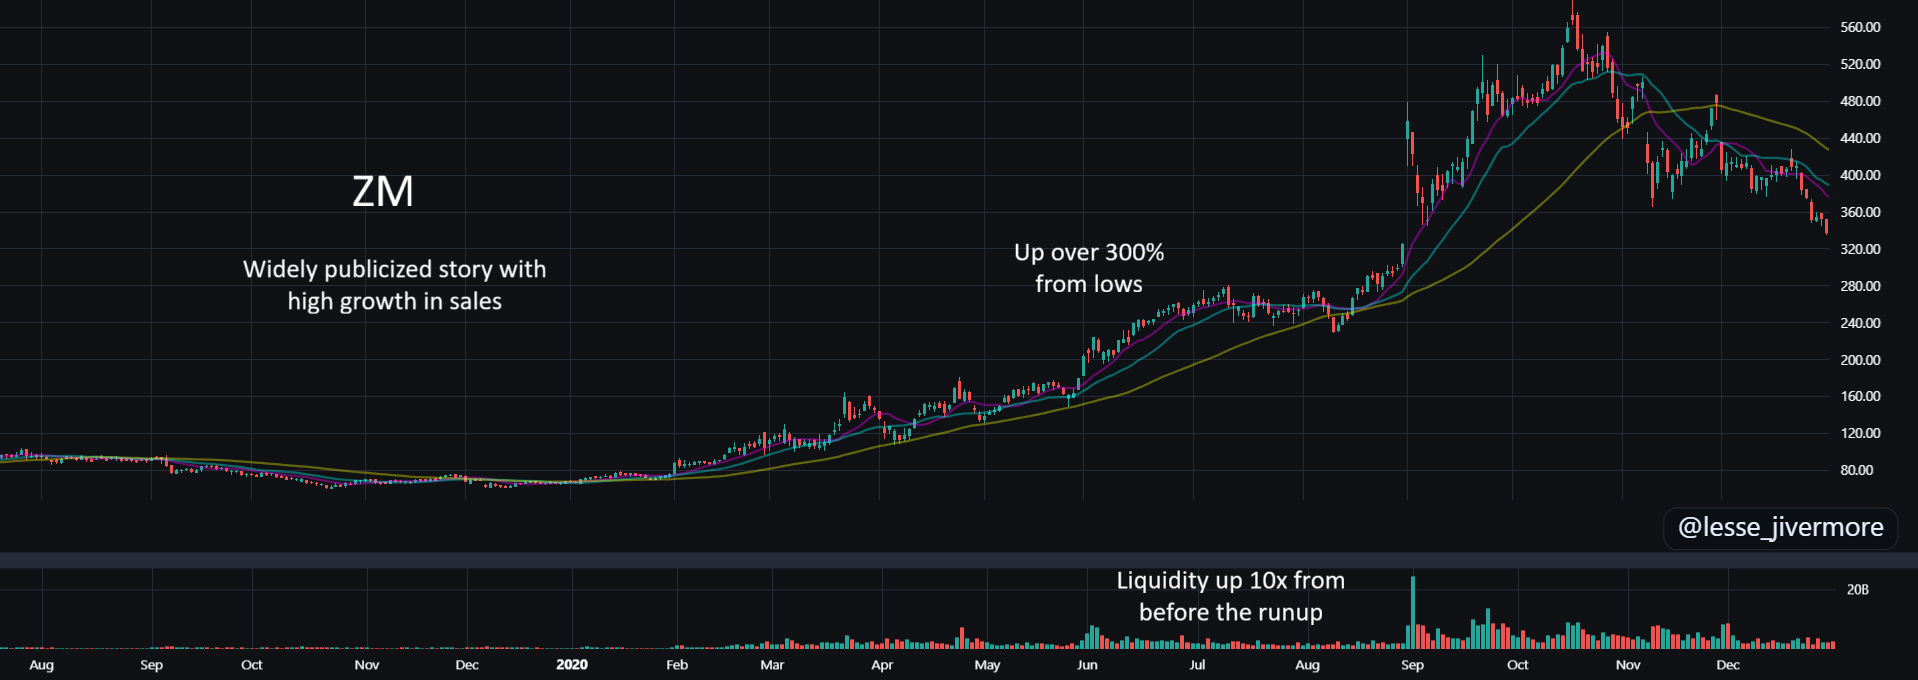Click the Jun label on time axis

(1087, 665)
